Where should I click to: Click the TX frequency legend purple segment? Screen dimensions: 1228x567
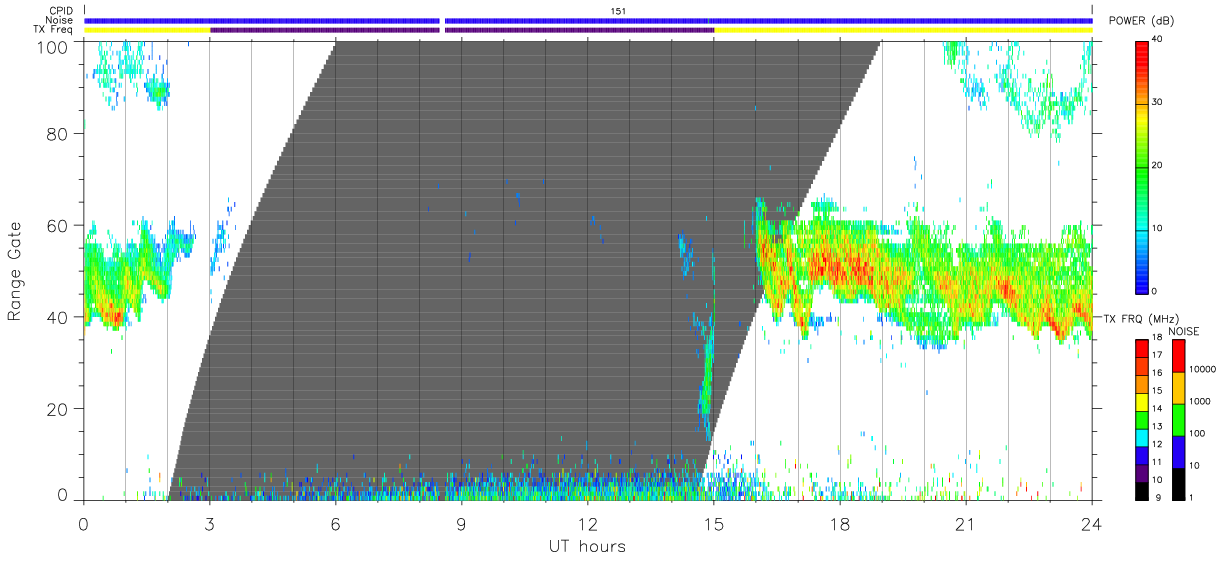coord(1142,471)
